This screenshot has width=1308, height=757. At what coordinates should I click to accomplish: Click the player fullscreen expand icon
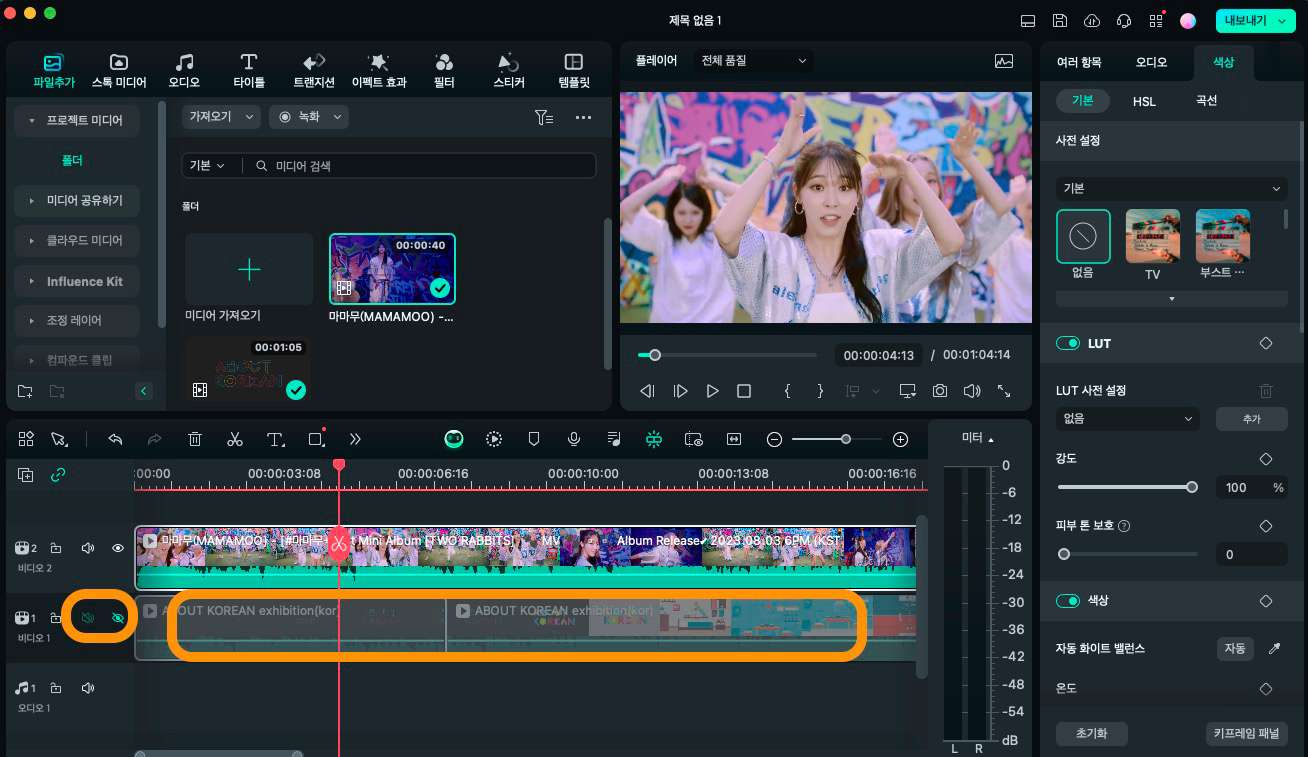coord(1004,391)
